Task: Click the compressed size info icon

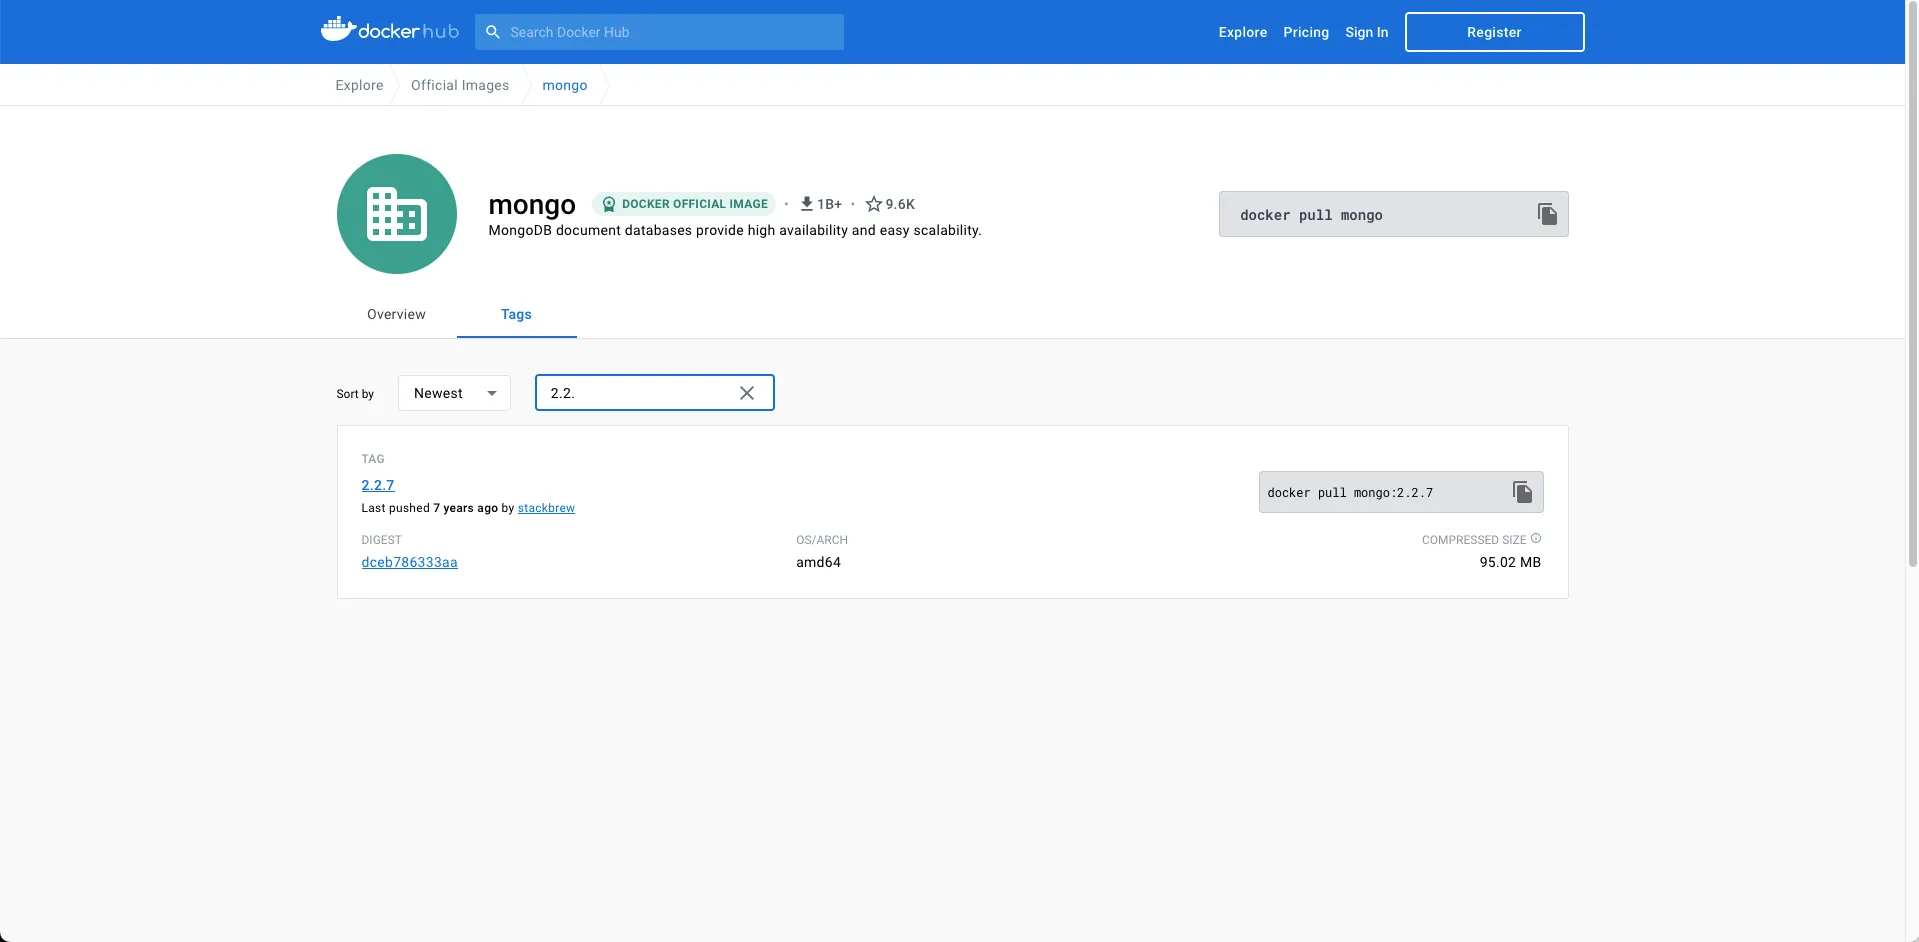Action: tap(1536, 539)
